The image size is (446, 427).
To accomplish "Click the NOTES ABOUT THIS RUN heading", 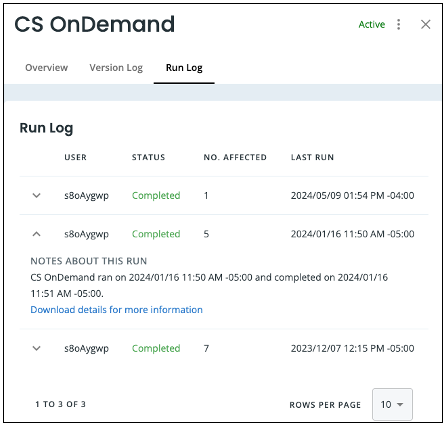I will coord(89,261).
